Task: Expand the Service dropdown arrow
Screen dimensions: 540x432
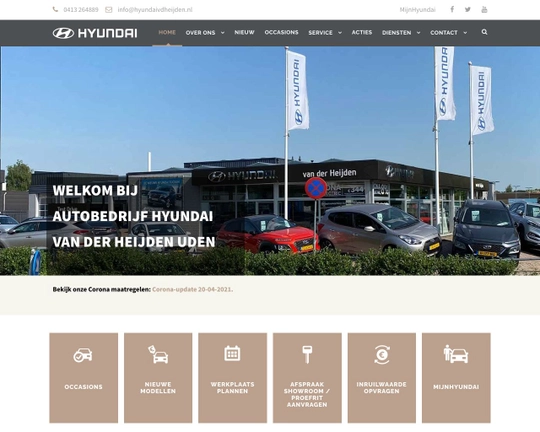Action: 340,33
